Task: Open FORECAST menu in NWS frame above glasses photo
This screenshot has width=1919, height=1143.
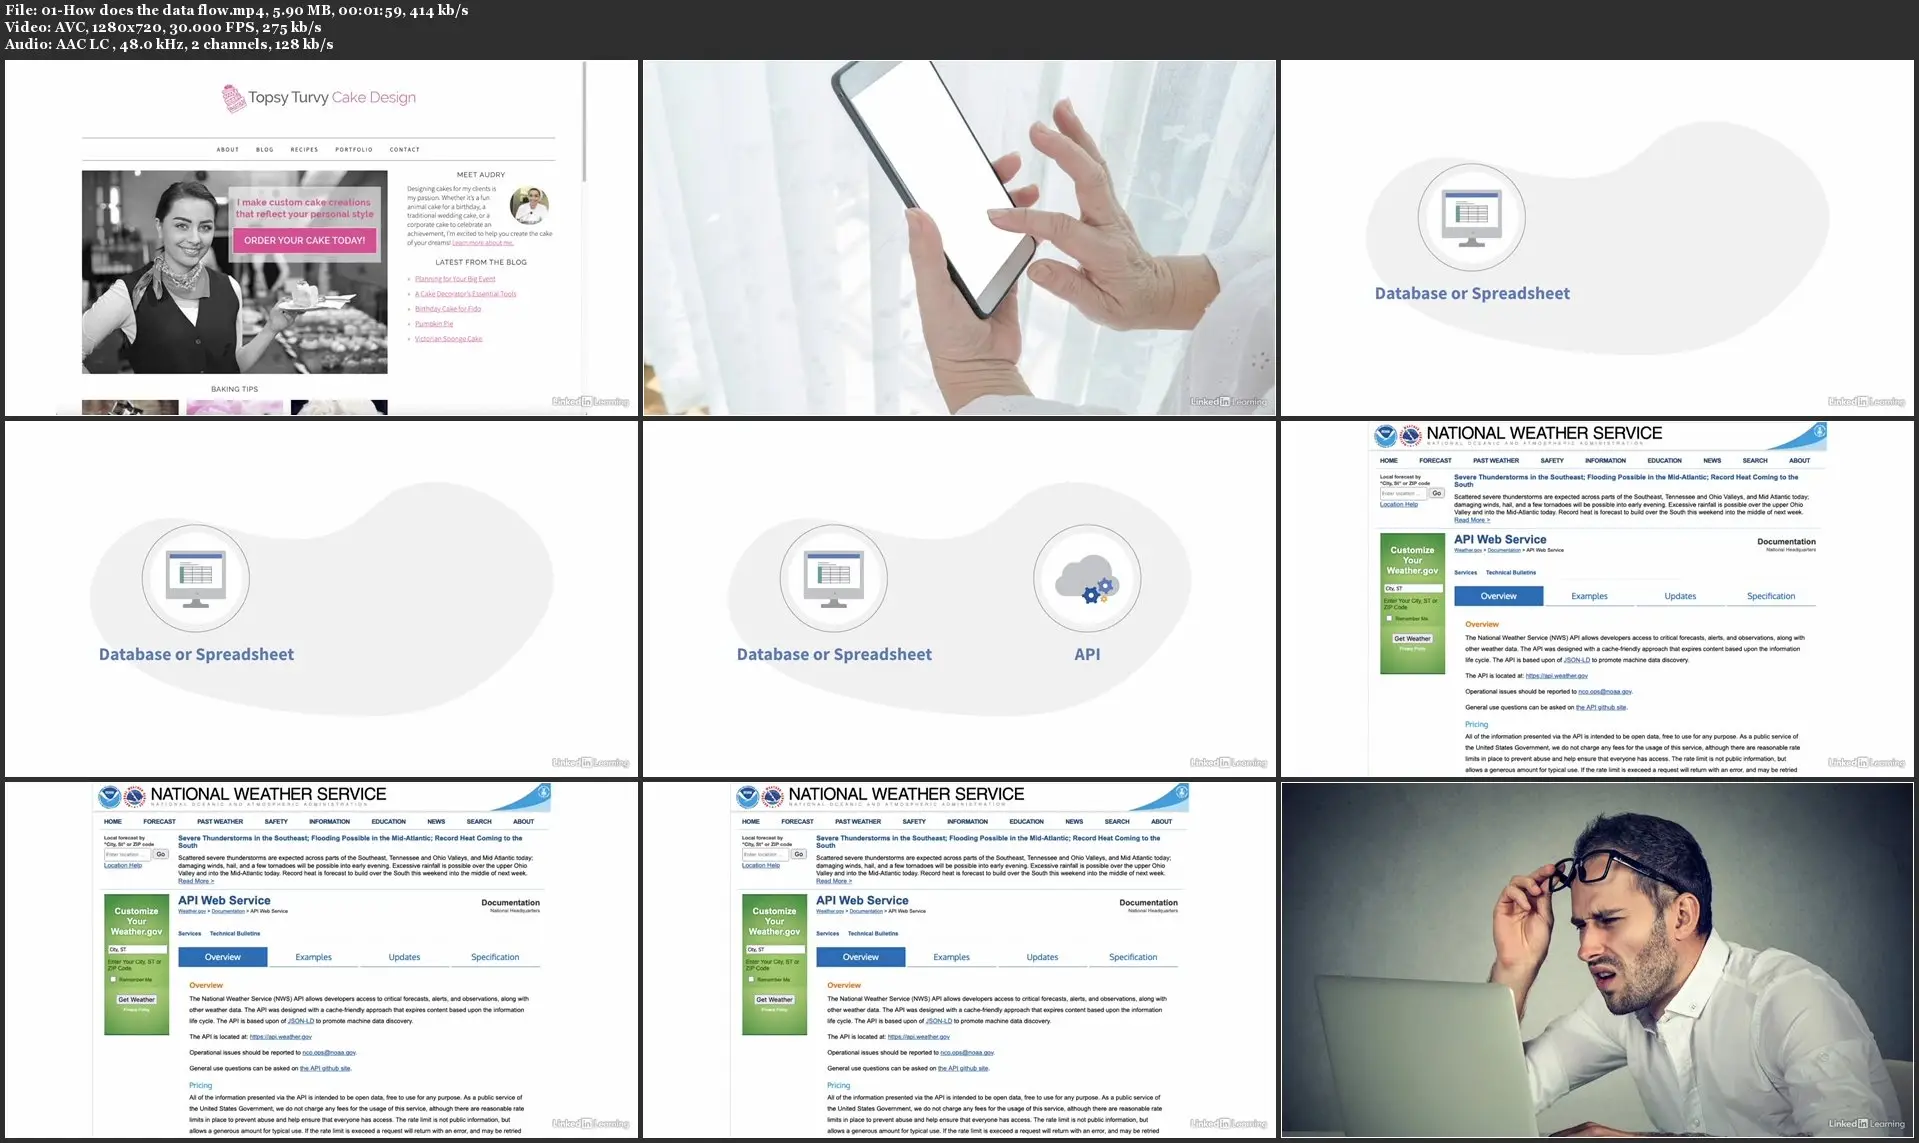Action: (x=1435, y=461)
